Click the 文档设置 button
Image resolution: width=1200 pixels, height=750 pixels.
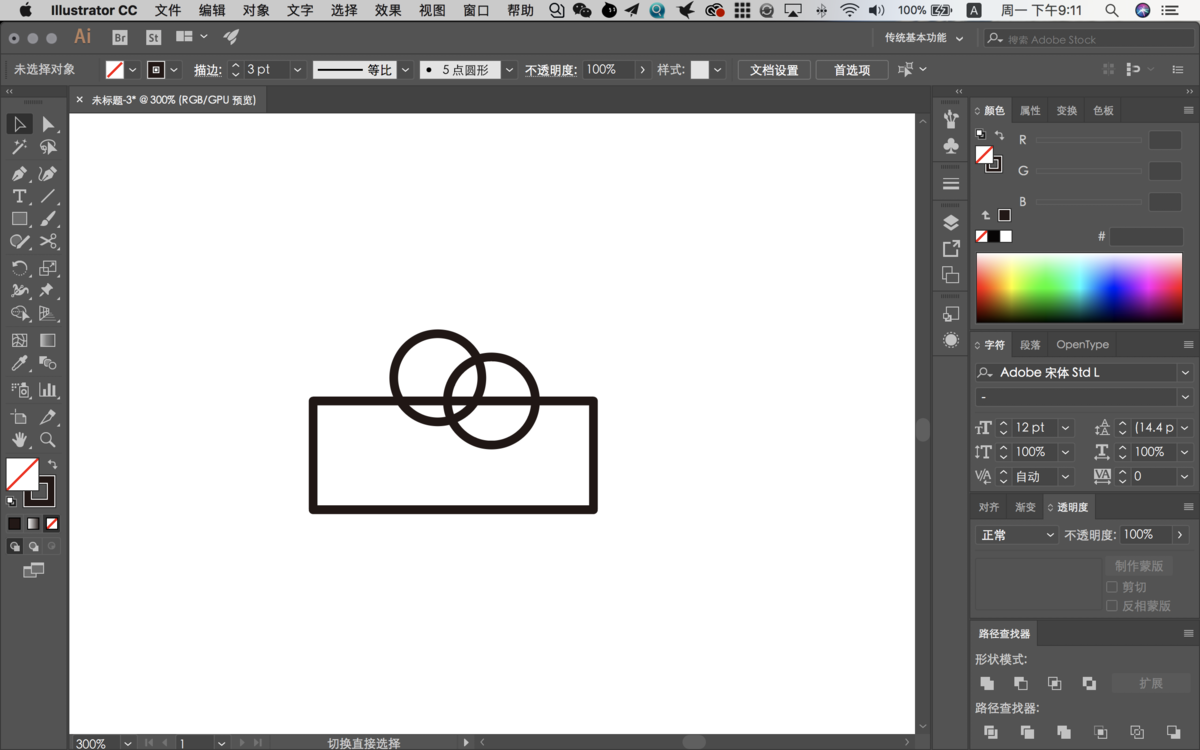tap(774, 70)
